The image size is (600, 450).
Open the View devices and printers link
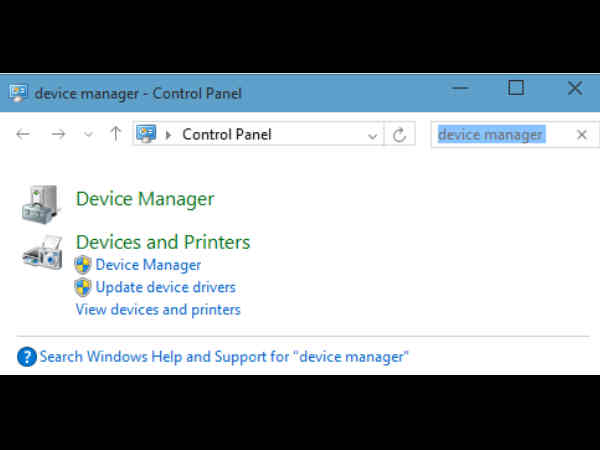click(158, 310)
